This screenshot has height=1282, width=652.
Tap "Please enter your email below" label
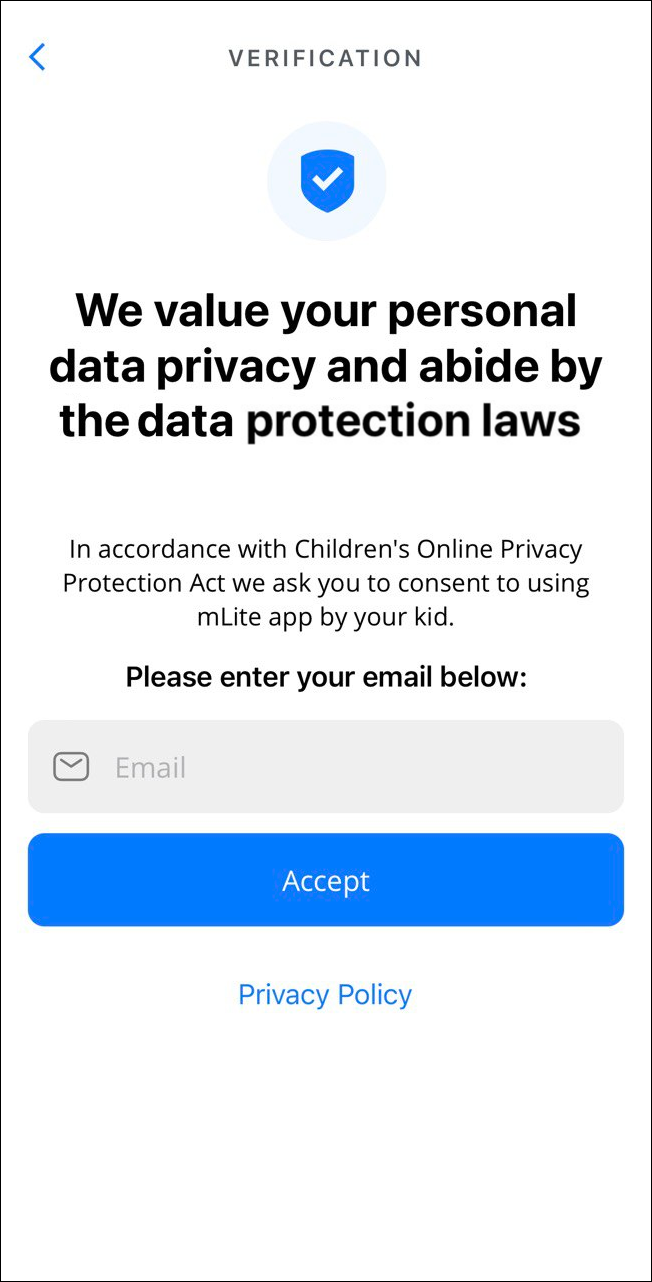tap(326, 678)
